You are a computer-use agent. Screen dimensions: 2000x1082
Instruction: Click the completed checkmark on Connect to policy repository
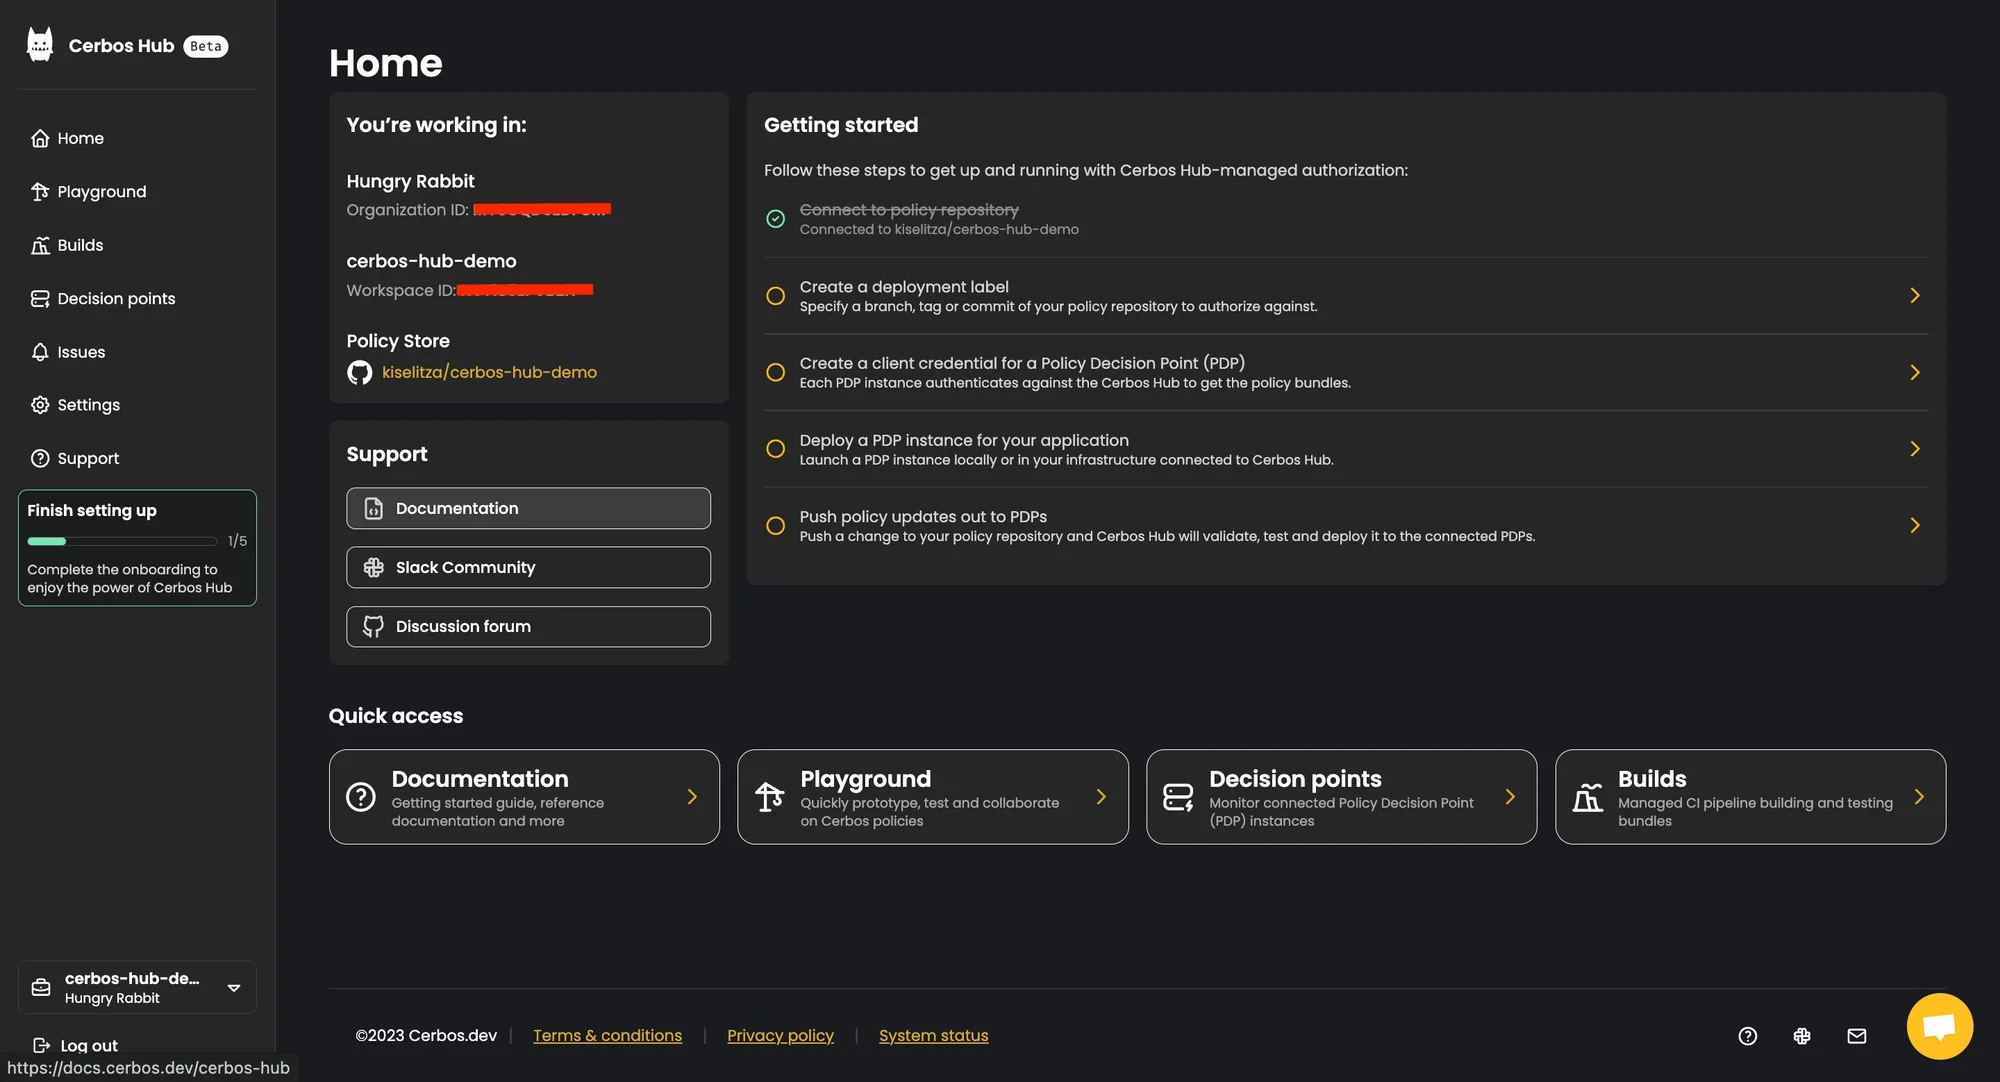775,218
